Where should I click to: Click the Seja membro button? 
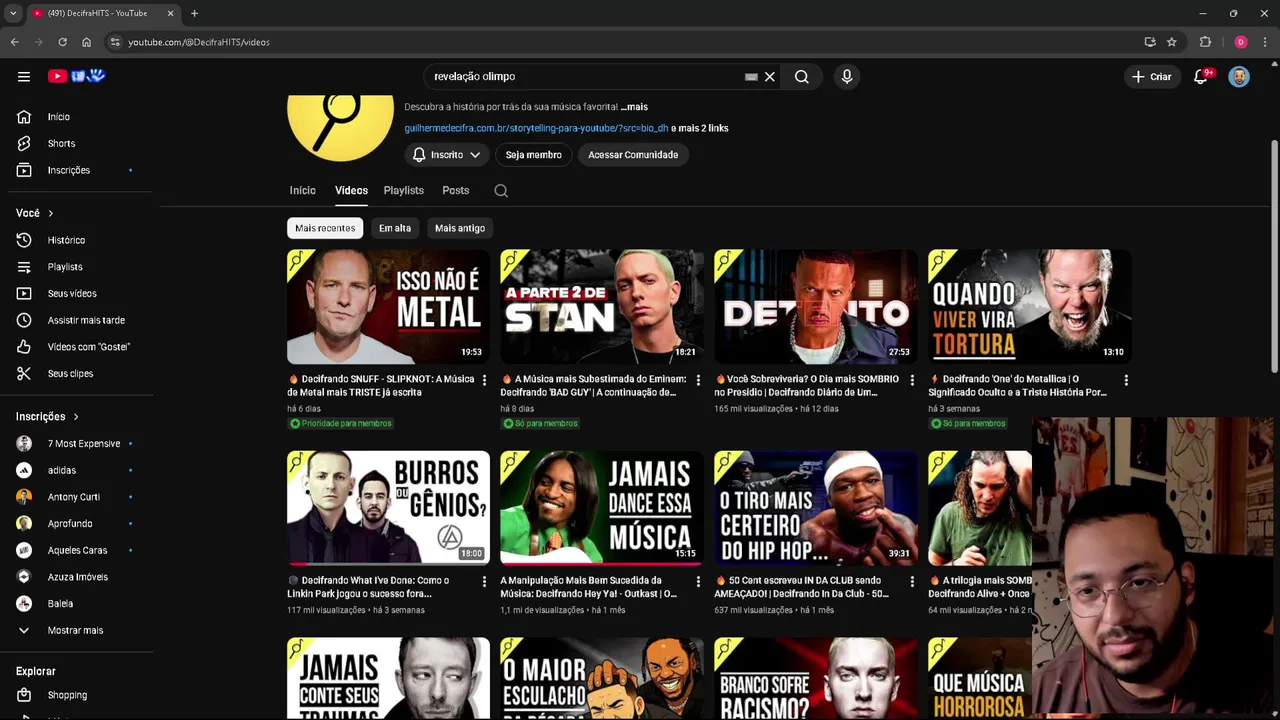pos(533,155)
